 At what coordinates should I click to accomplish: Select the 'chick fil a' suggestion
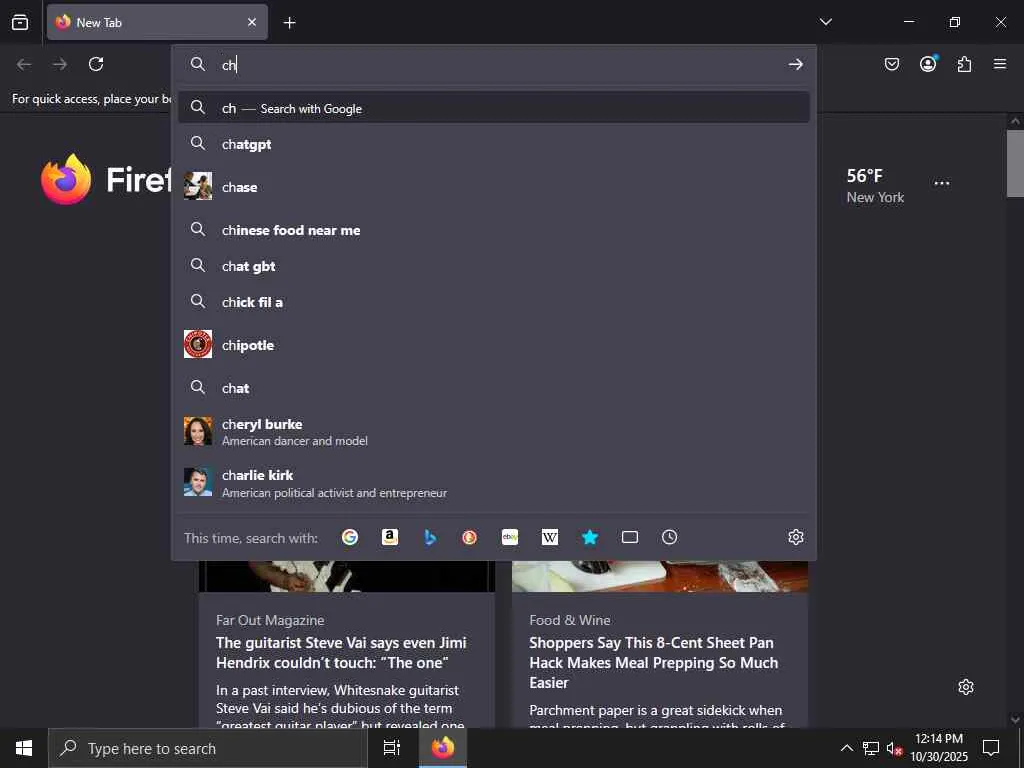click(494, 302)
